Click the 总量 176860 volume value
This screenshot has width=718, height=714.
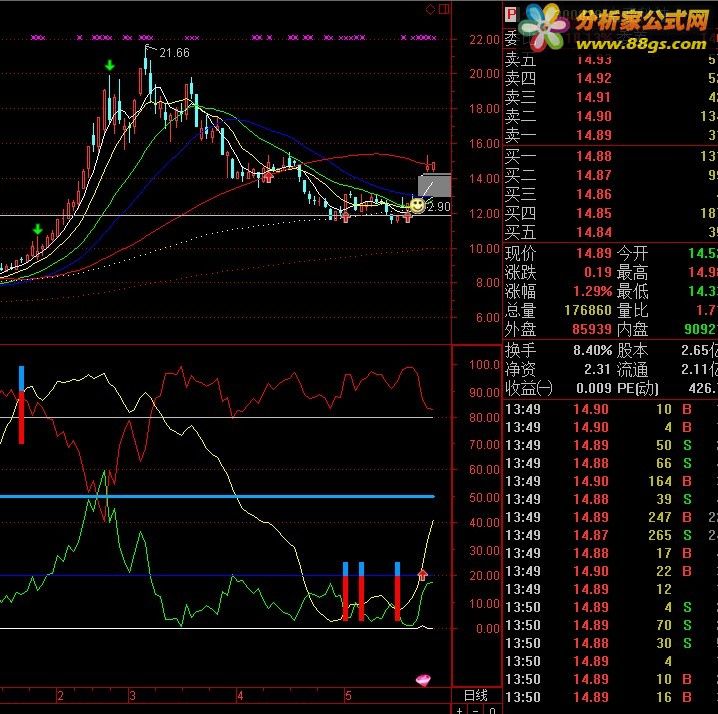(588, 311)
